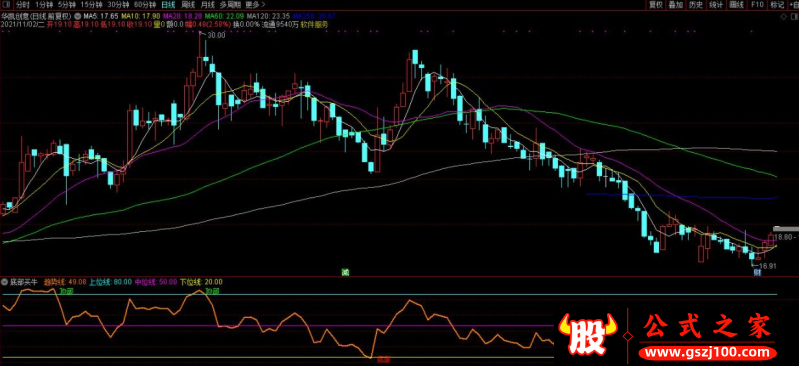Click the 底部买牛 indicator name
This screenshot has width=799, height=366.
click(24, 281)
